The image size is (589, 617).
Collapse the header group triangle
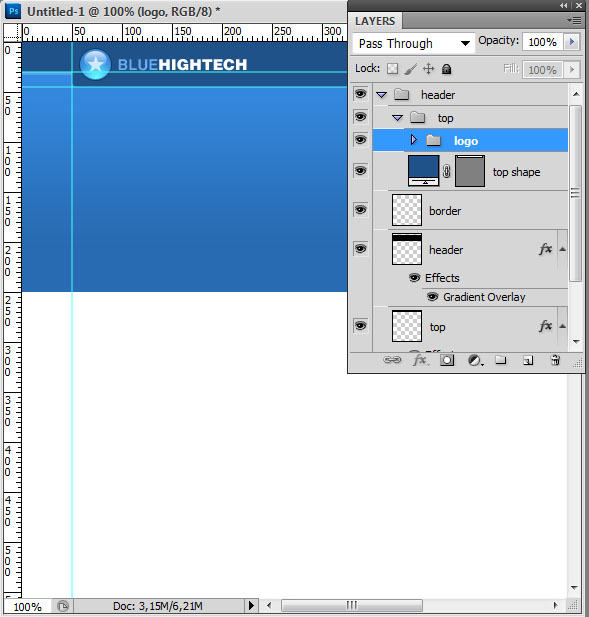382,95
